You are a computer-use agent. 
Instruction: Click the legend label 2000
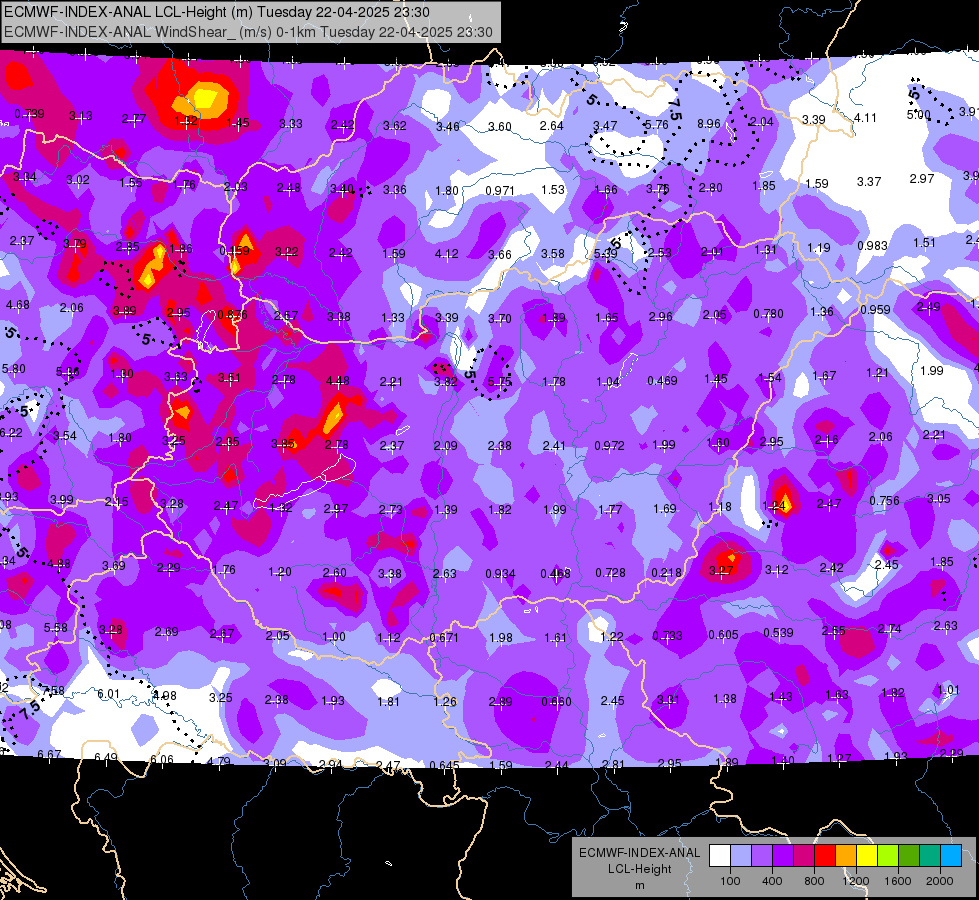940,881
